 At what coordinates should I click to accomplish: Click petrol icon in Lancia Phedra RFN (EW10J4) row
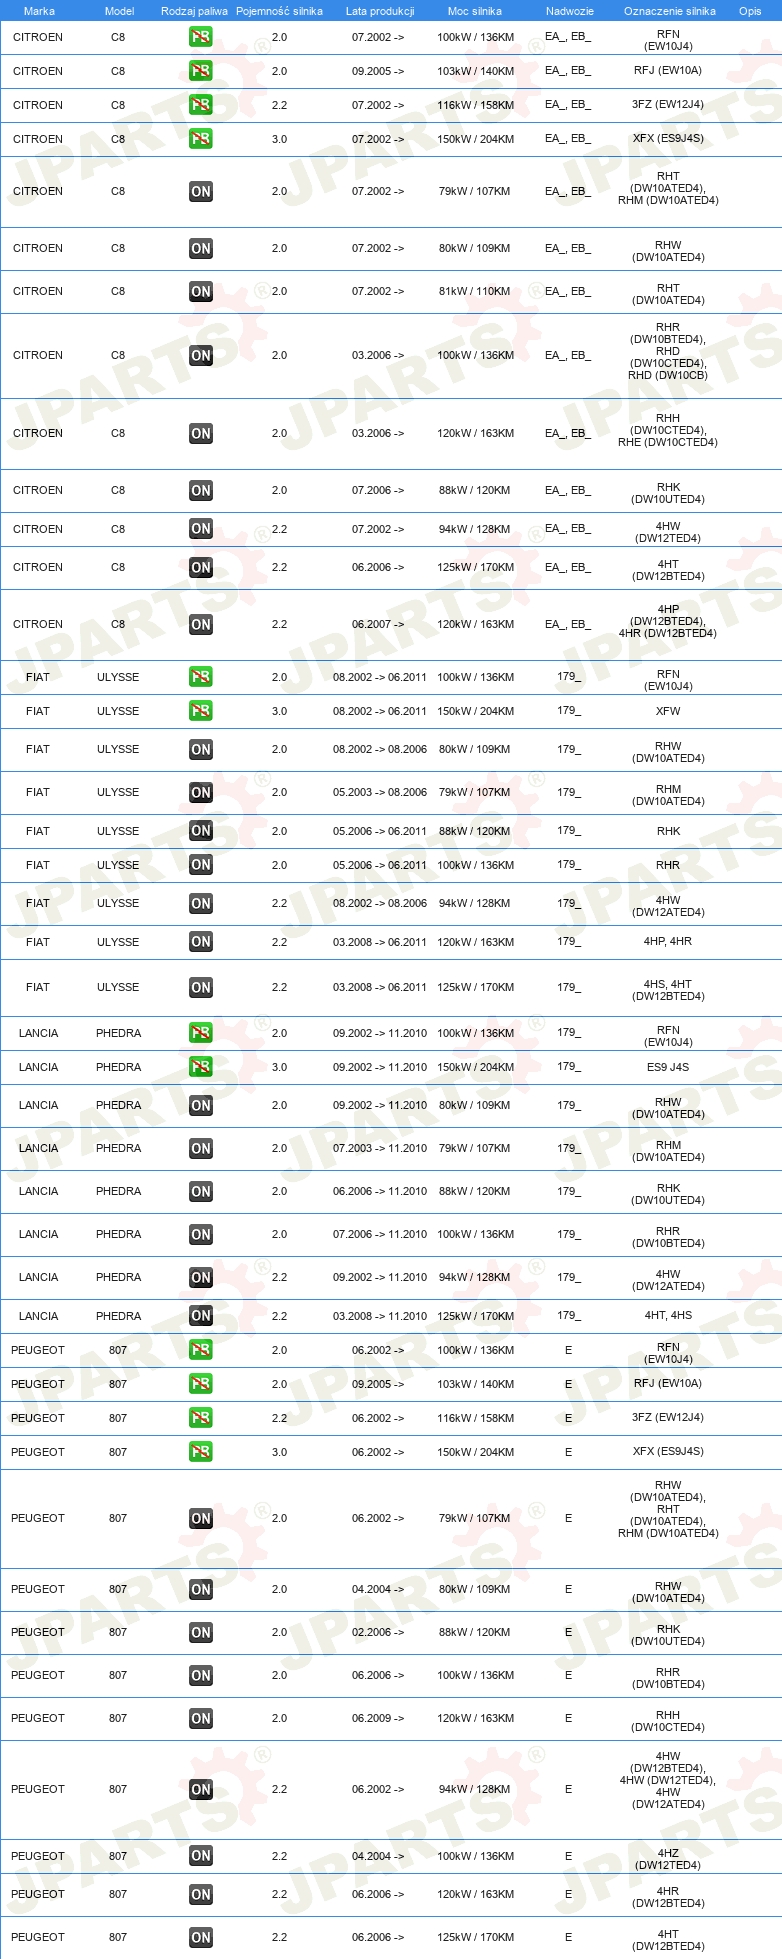click(x=201, y=1033)
